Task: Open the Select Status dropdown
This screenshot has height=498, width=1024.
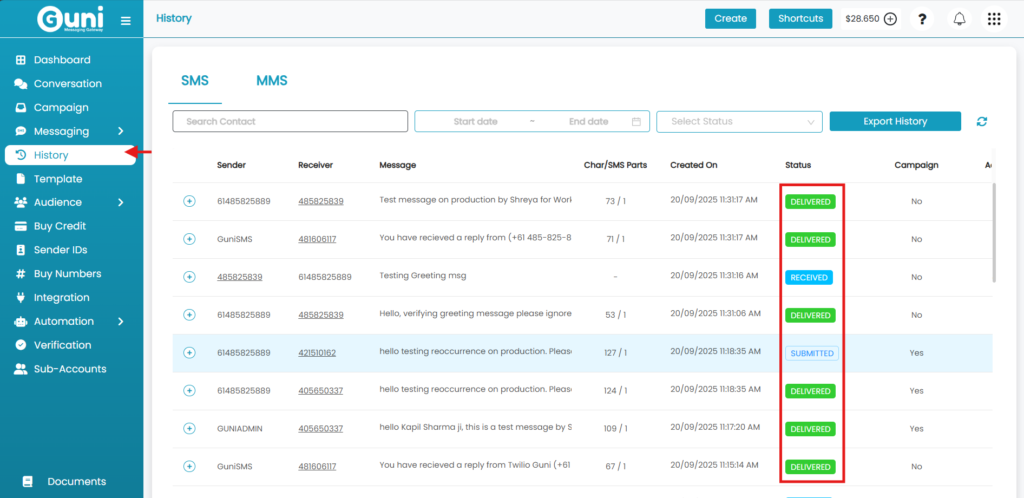Action: [x=739, y=122]
